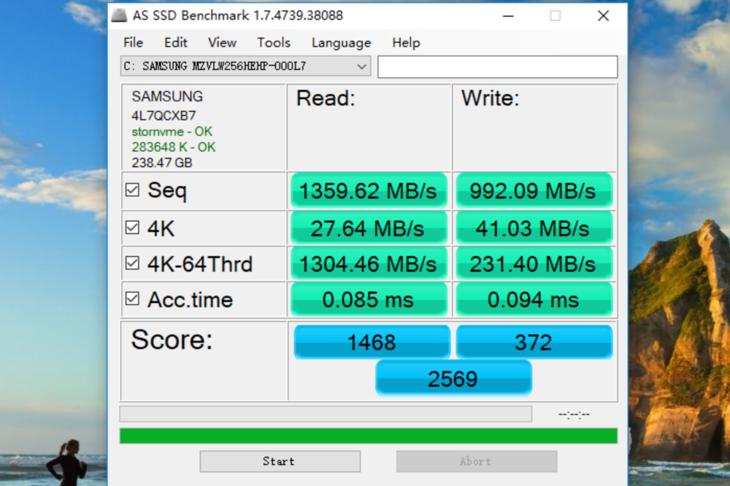730x486 pixels.
Task: Expand the Tools menu
Action: pyautogui.click(x=274, y=42)
